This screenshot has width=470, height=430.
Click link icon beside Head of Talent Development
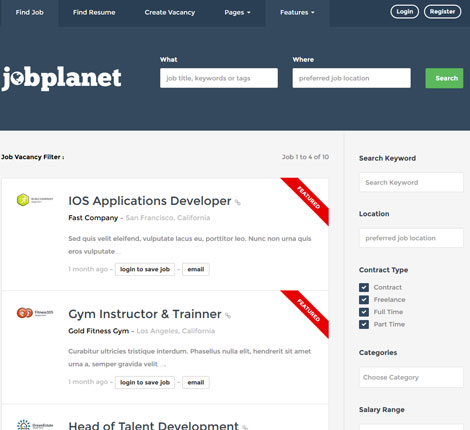tap(245, 427)
